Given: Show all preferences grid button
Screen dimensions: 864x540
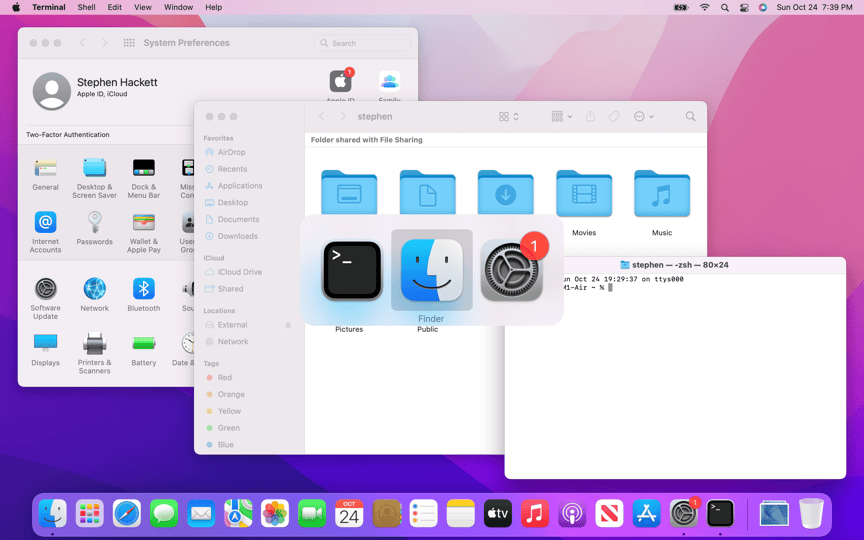Looking at the screenshot, I should tap(129, 43).
